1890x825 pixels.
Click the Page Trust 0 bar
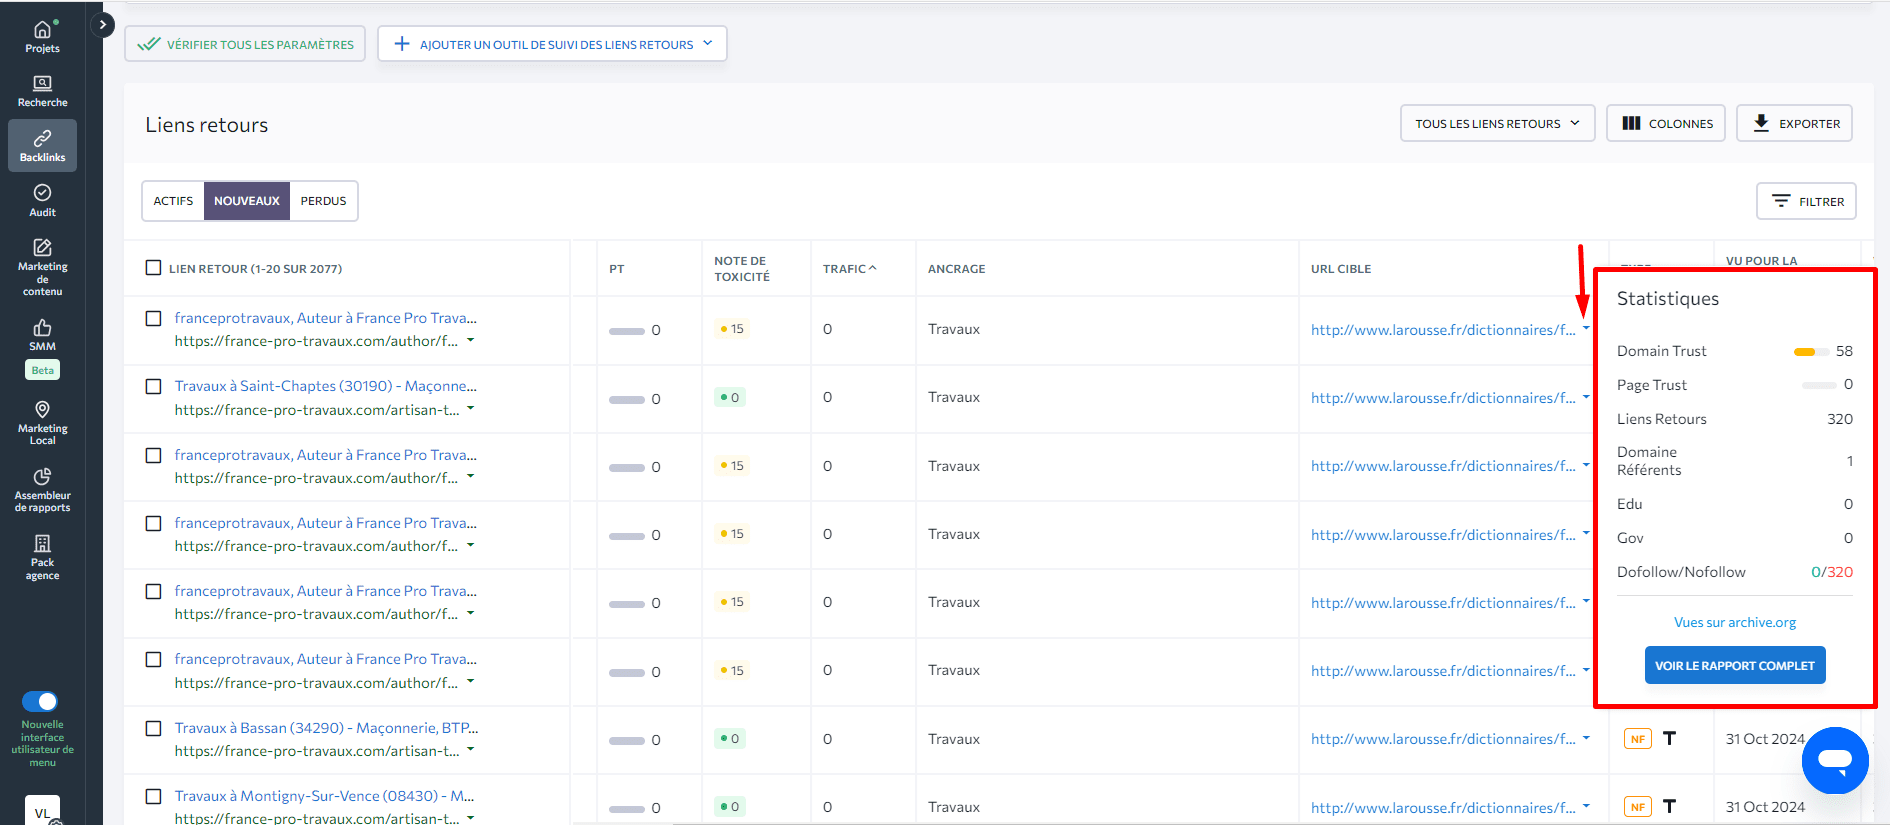pyautogui.click(x=1819, y=385)
